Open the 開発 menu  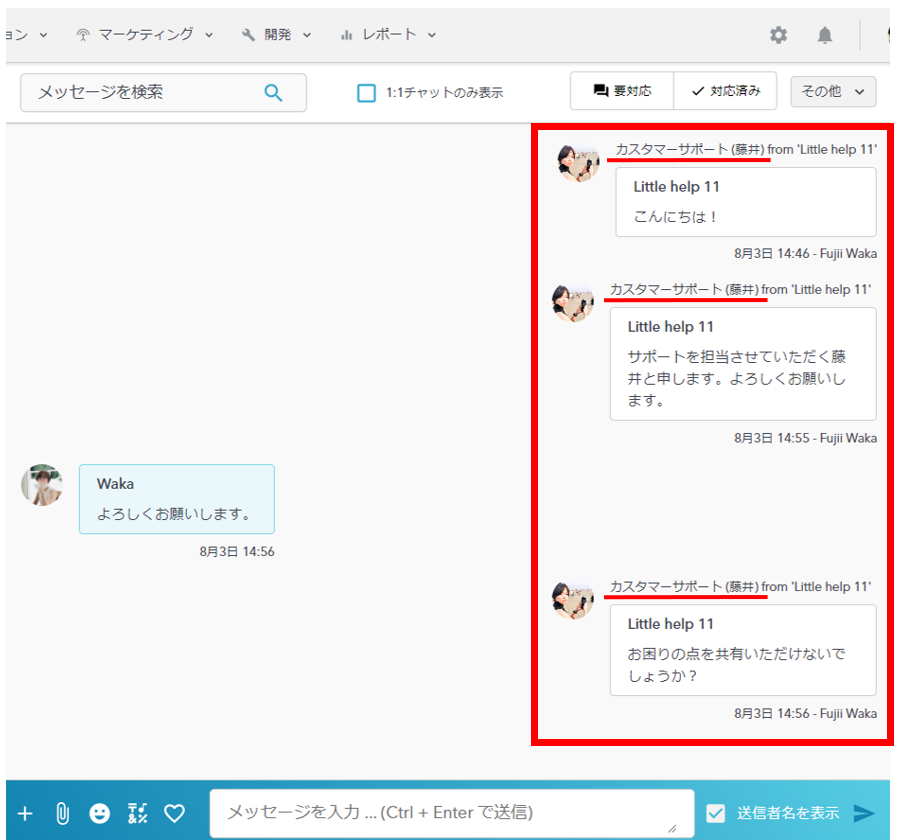pyautogui.click(x=277, y=34)
